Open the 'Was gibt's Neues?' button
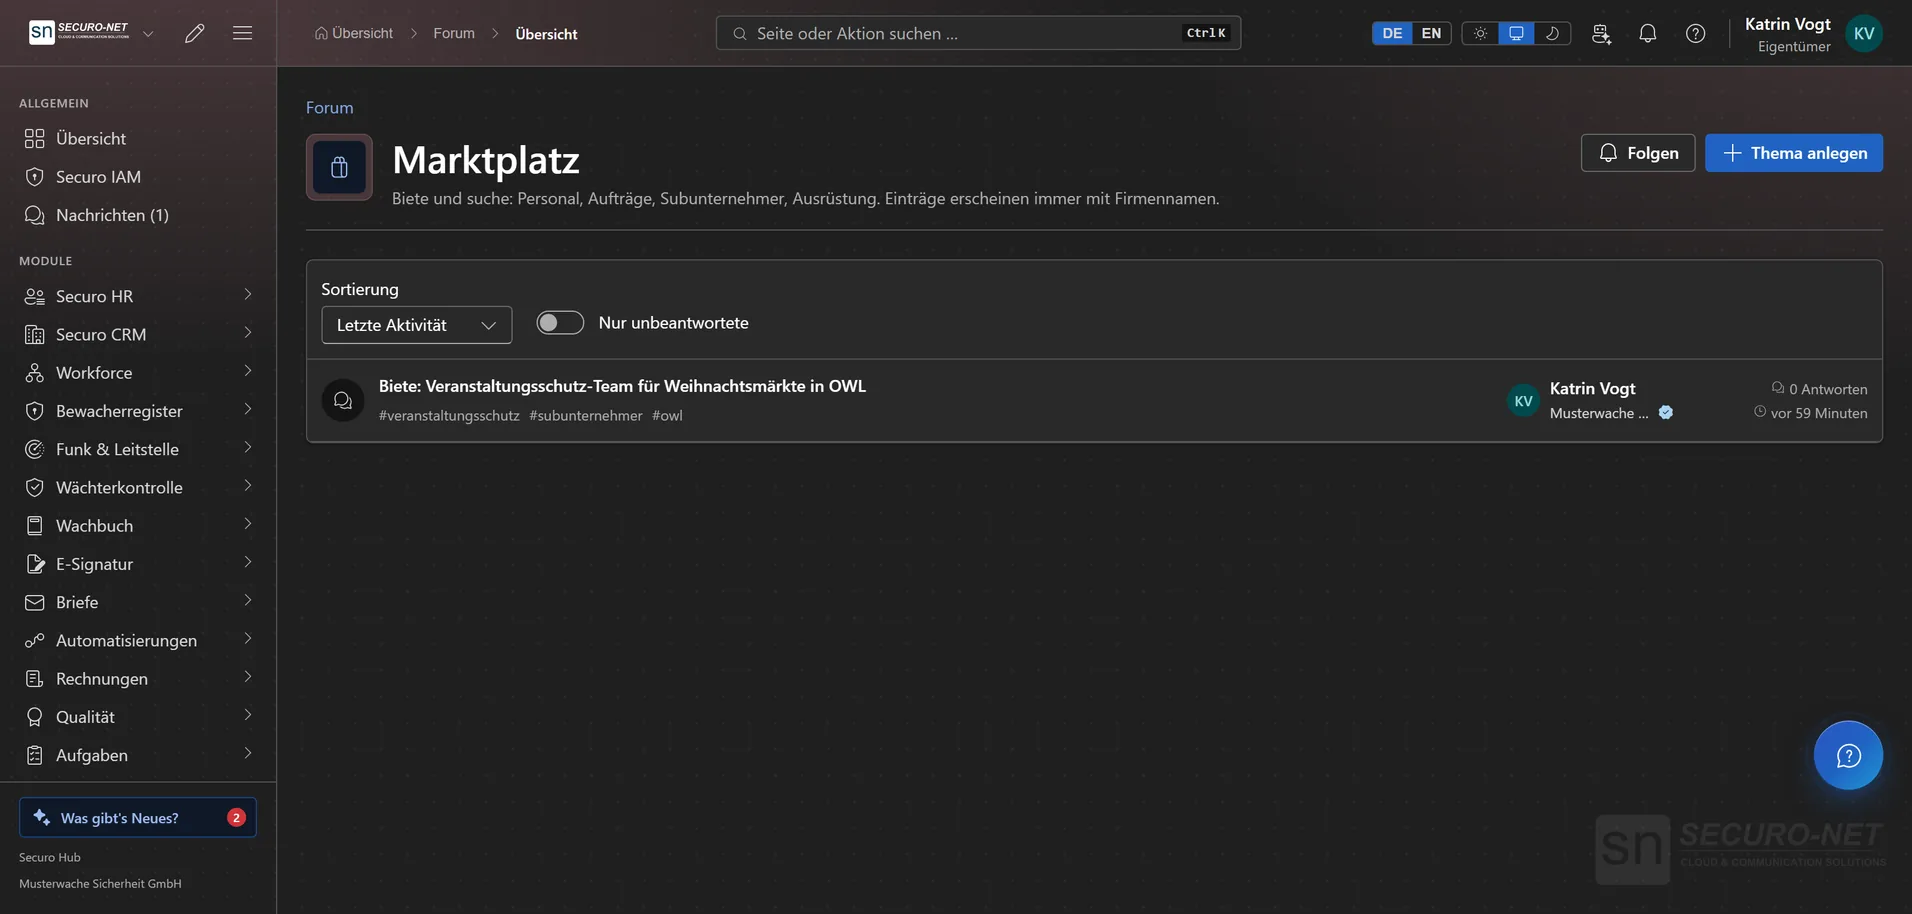Screen dimensions: 1912x914 pos(138,817)
